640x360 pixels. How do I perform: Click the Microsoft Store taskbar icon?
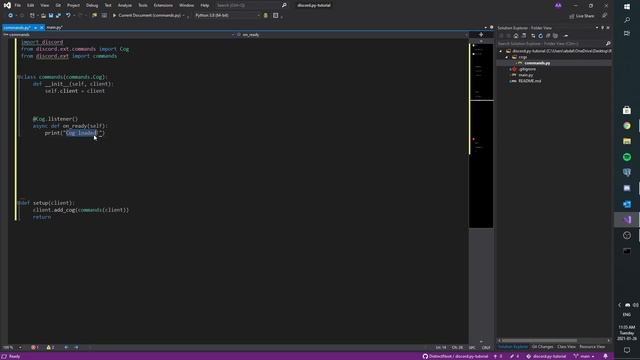point(627,110)
